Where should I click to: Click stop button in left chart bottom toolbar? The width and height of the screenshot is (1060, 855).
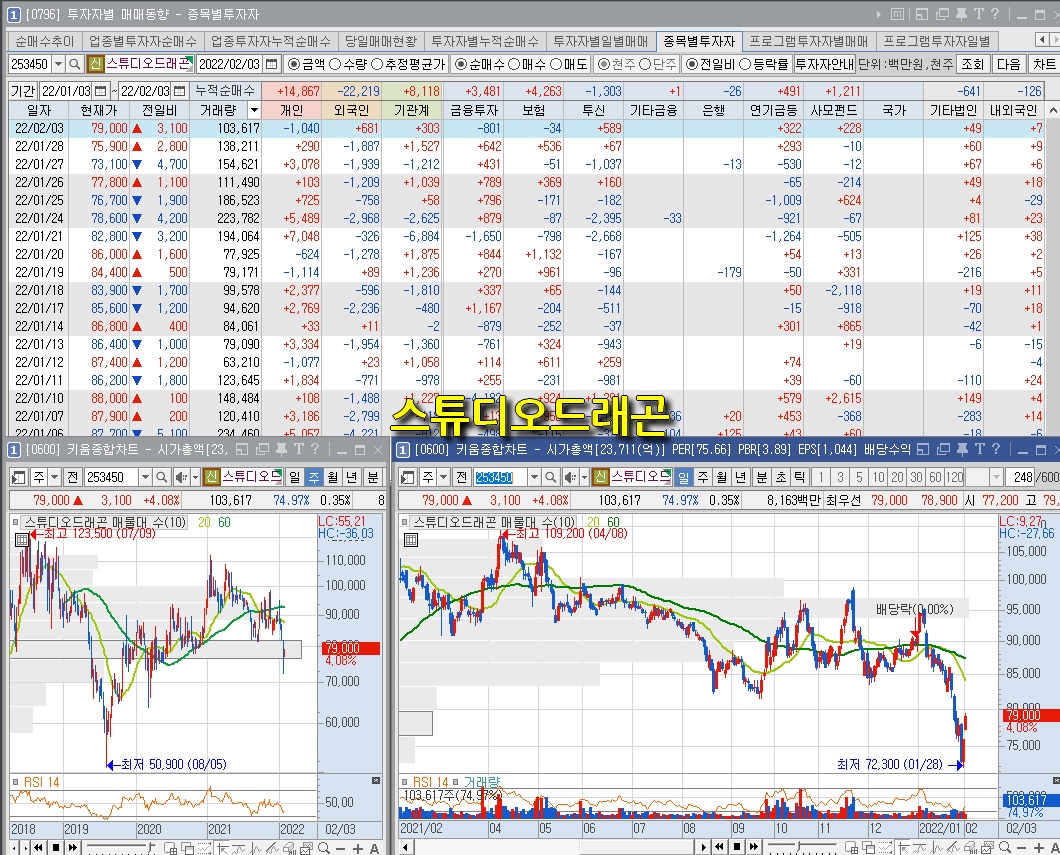(55, 847)
